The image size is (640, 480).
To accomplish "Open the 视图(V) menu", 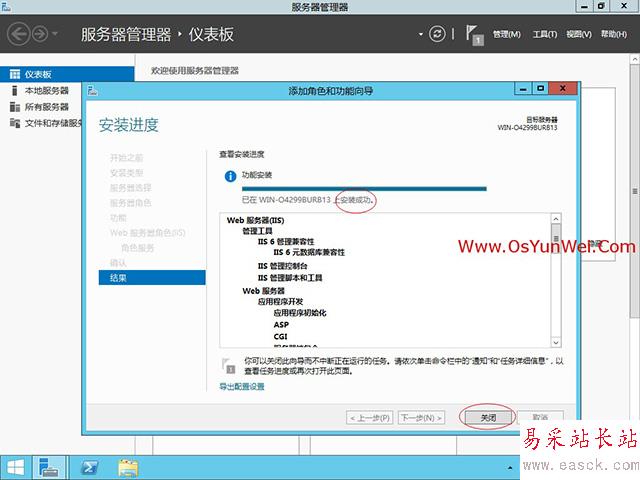I will [579, 34].
